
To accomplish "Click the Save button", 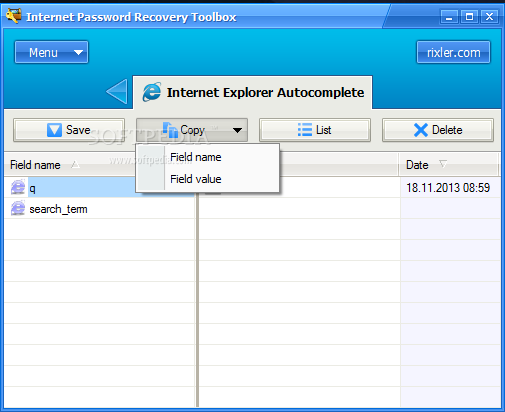I will point(69,130).
